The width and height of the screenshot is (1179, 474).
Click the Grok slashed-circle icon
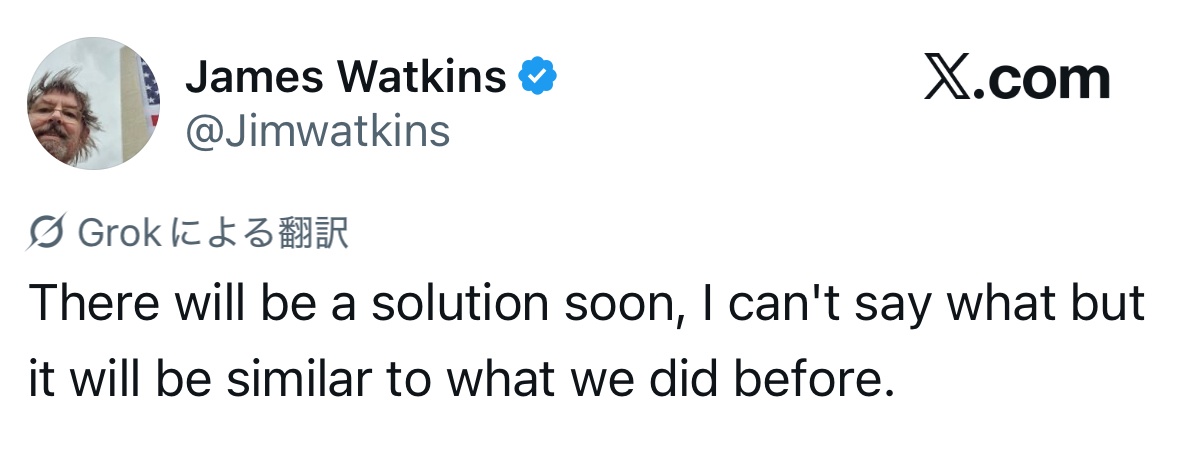coord(49,233)
